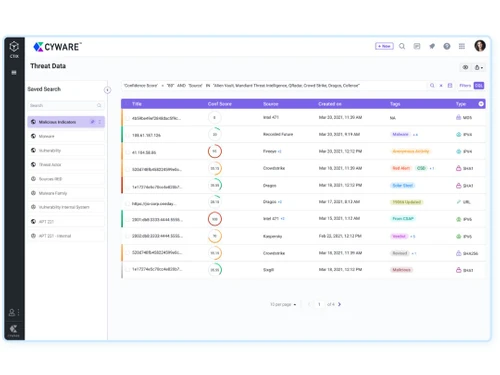
Task: Click the CQL query input field
Action: pos(274,86)
